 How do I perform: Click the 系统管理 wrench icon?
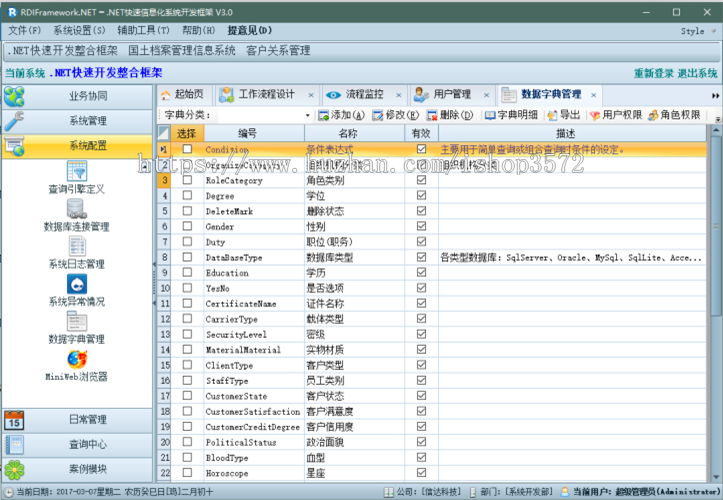14,121
